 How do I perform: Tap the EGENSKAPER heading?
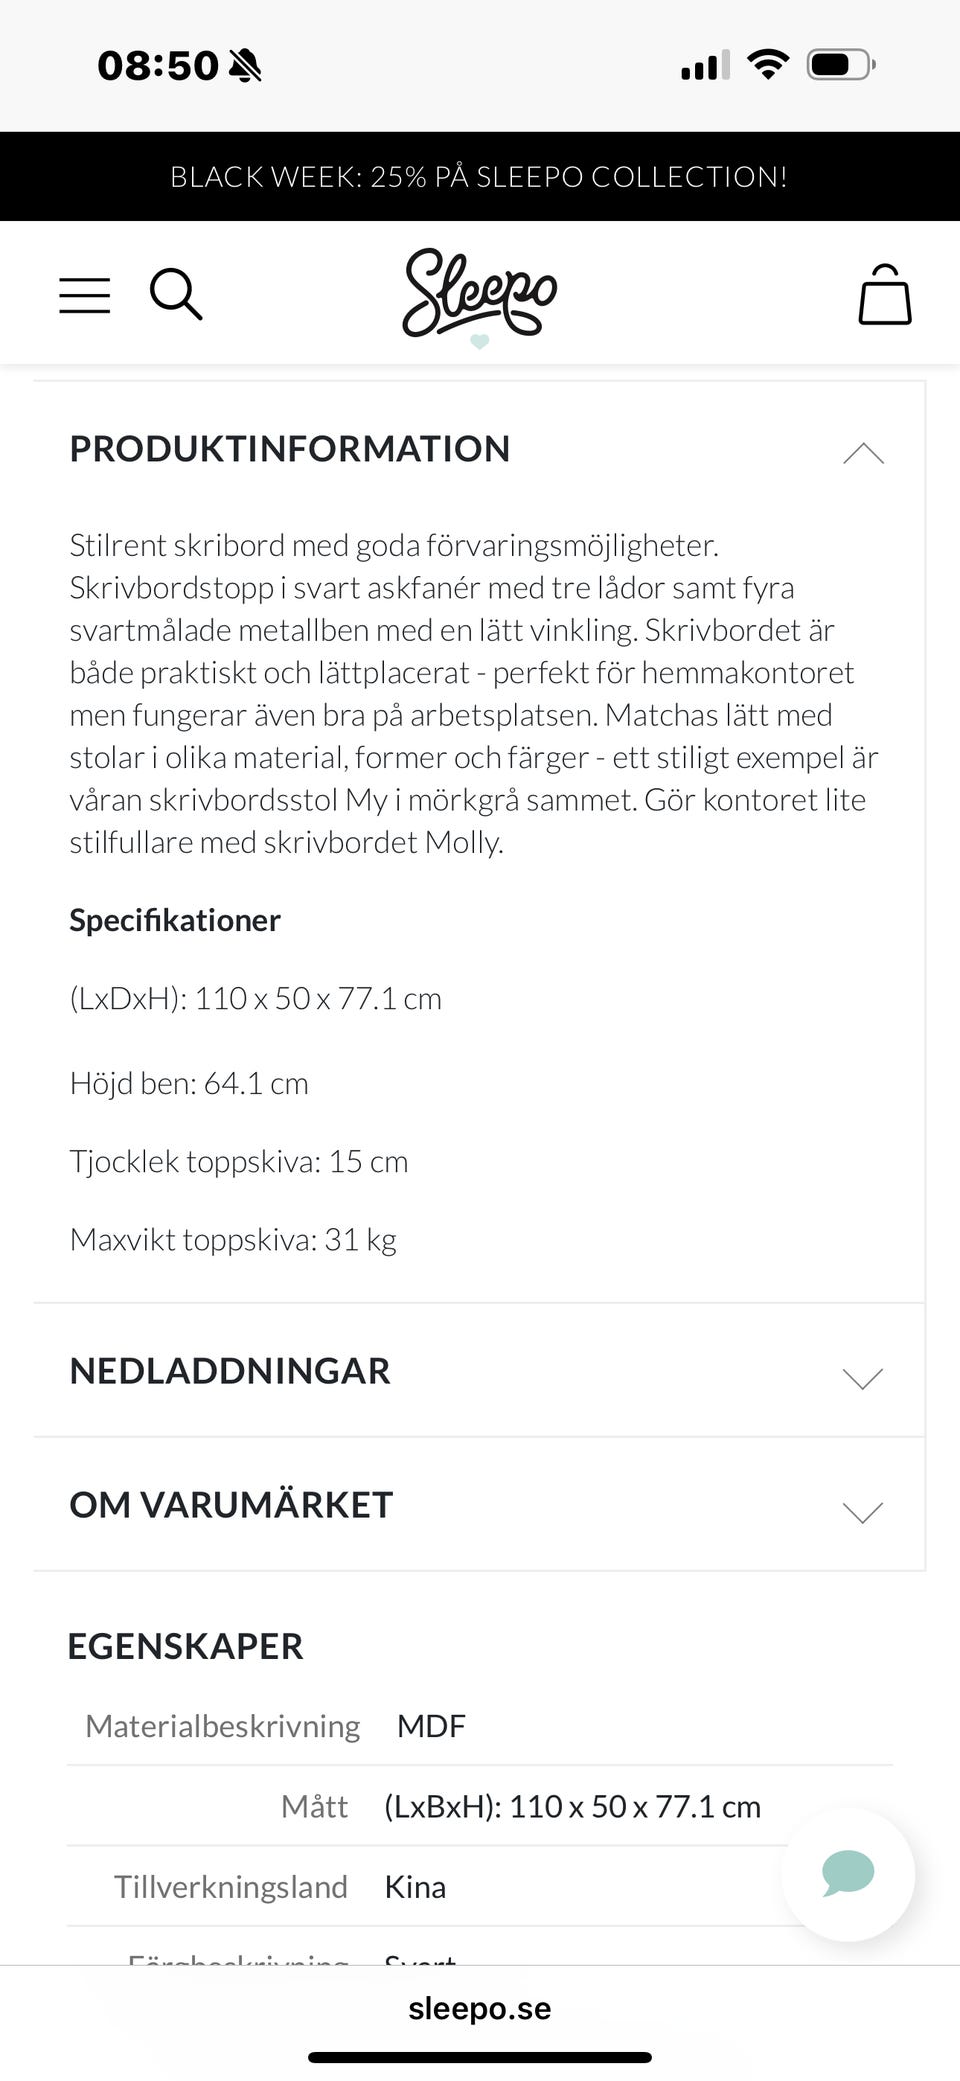185,1646
